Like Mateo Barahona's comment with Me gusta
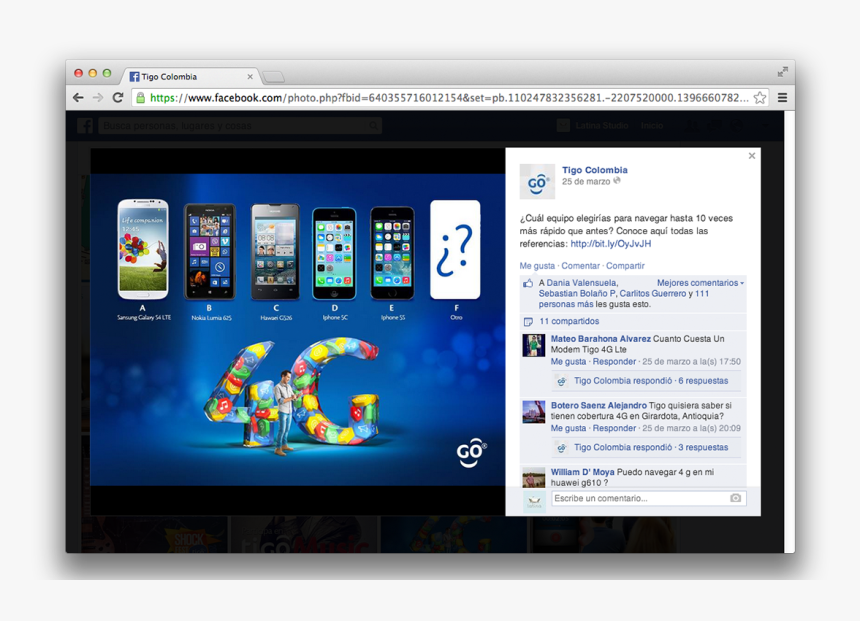 pyautogui.click(x=568, y=362)
